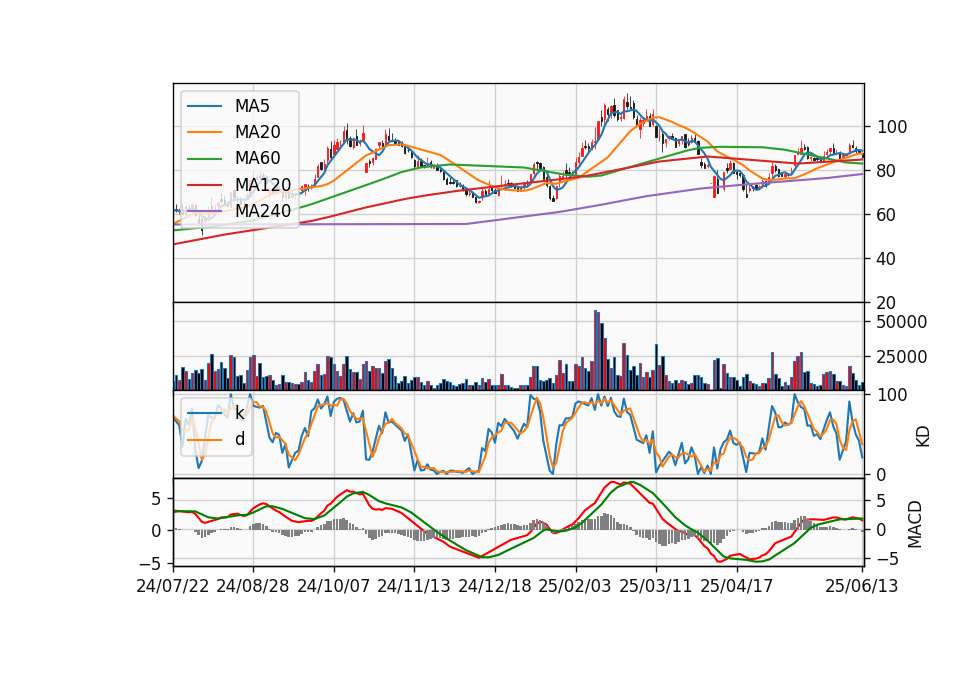Click the MA20 legend label
960x690 pixels.
(x=257, y=132)
